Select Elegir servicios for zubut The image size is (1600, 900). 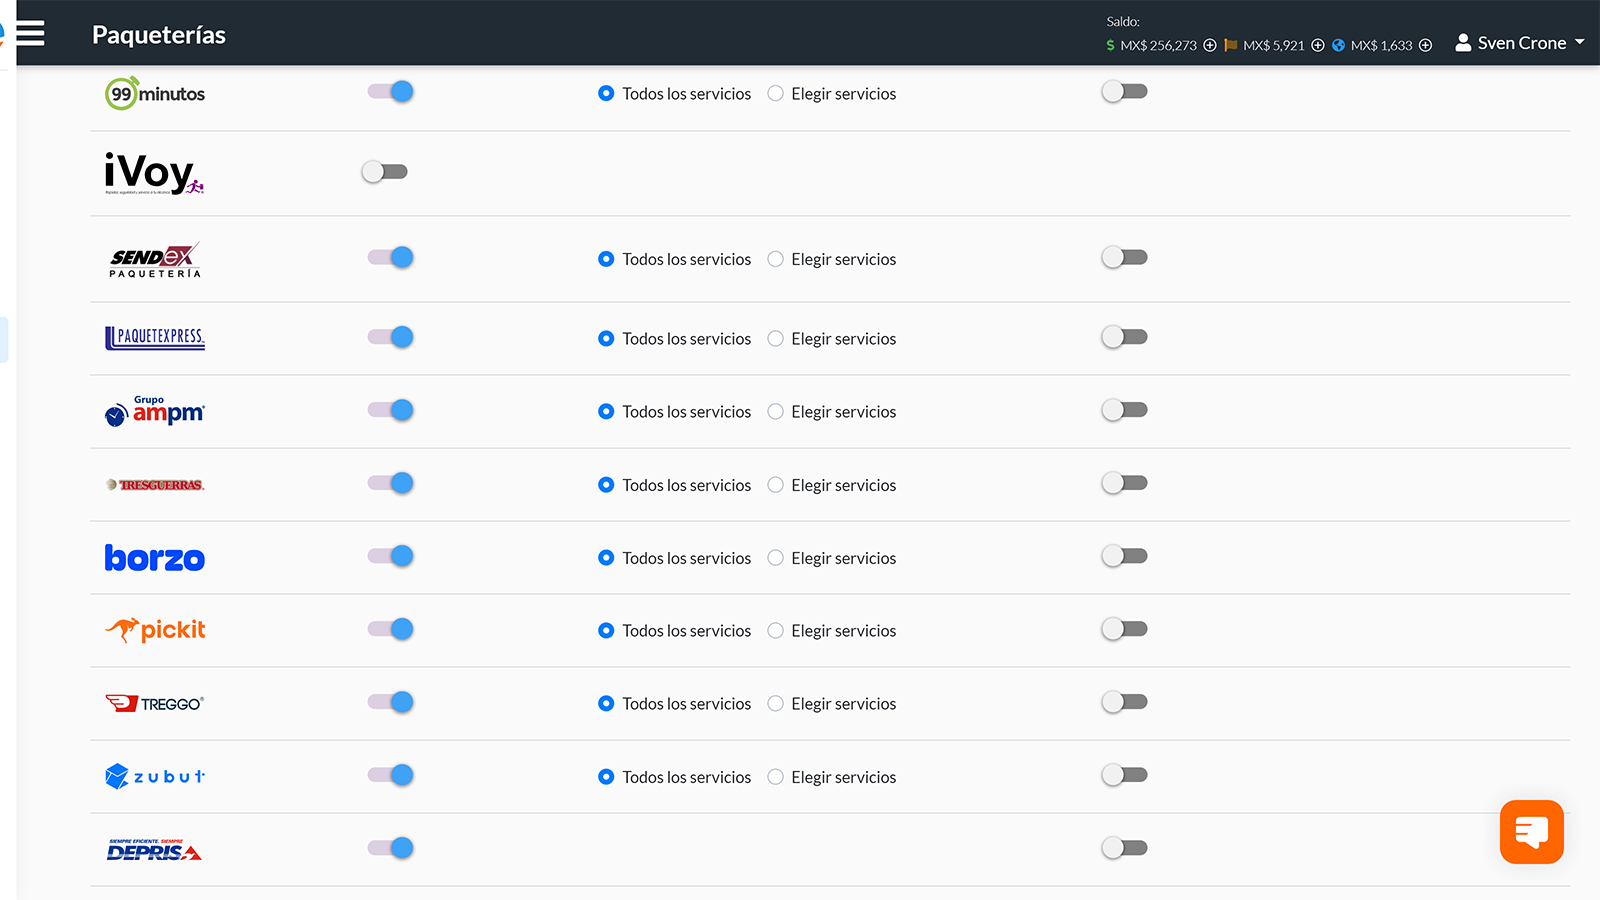(775, 777)
